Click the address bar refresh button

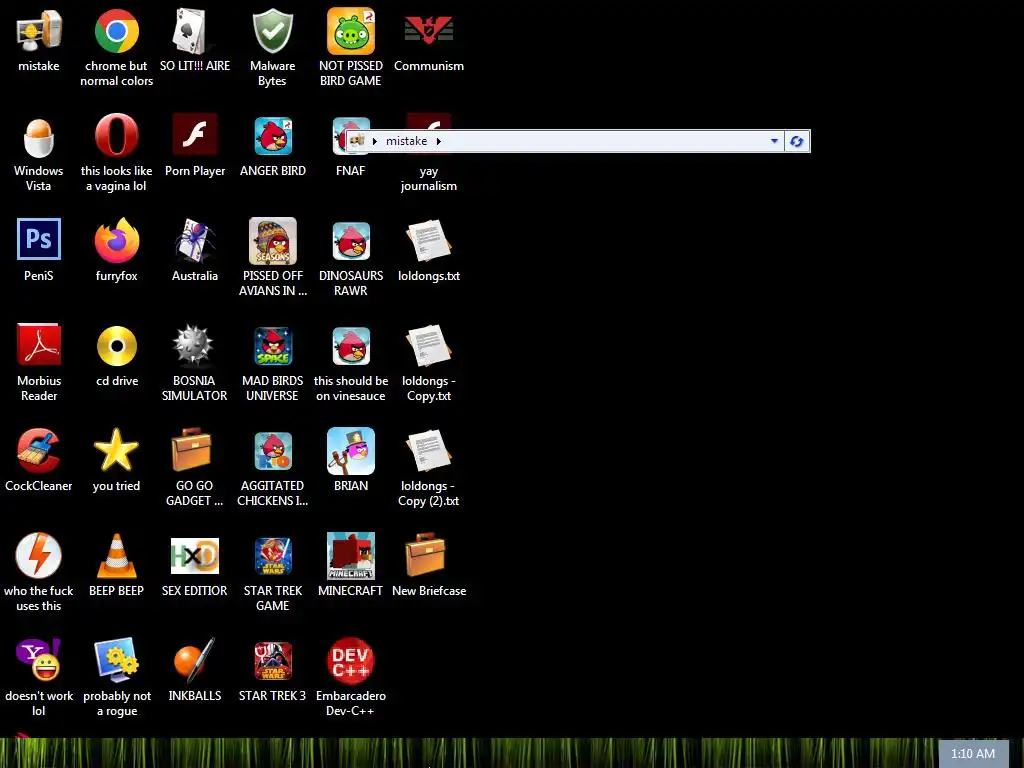point(797,141)
